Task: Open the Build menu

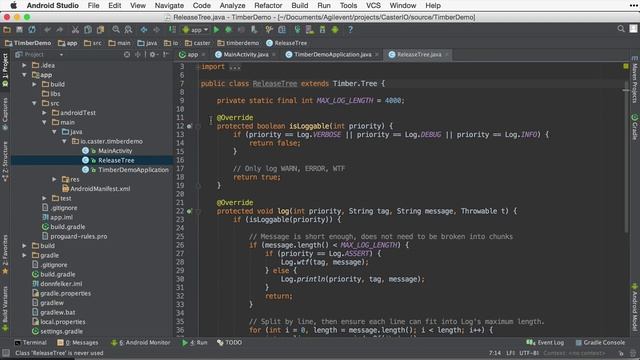Action: point(300,6)
